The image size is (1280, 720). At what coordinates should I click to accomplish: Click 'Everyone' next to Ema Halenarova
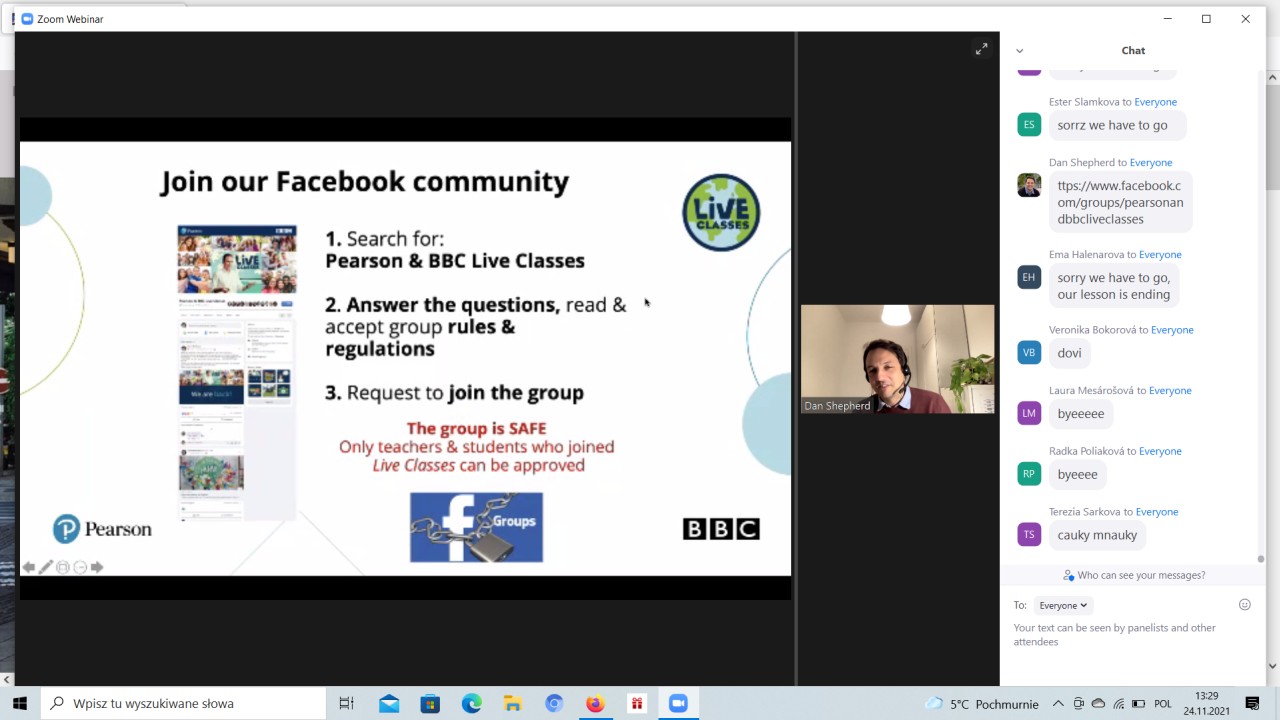coord(1160,255)
